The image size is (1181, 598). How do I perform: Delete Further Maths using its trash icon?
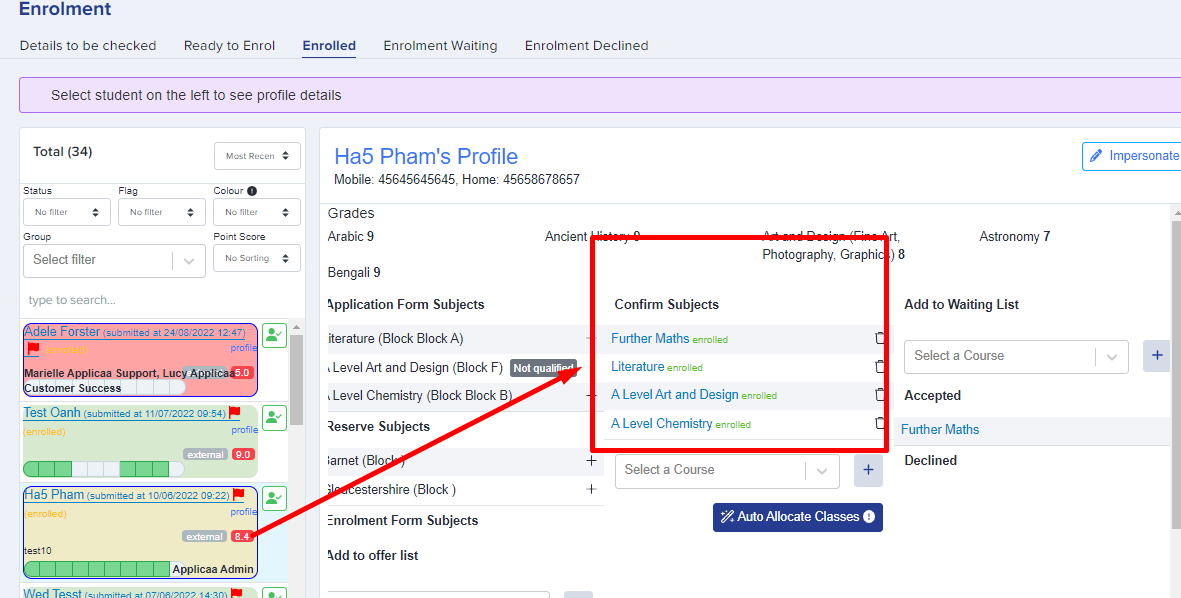point(879,338)
